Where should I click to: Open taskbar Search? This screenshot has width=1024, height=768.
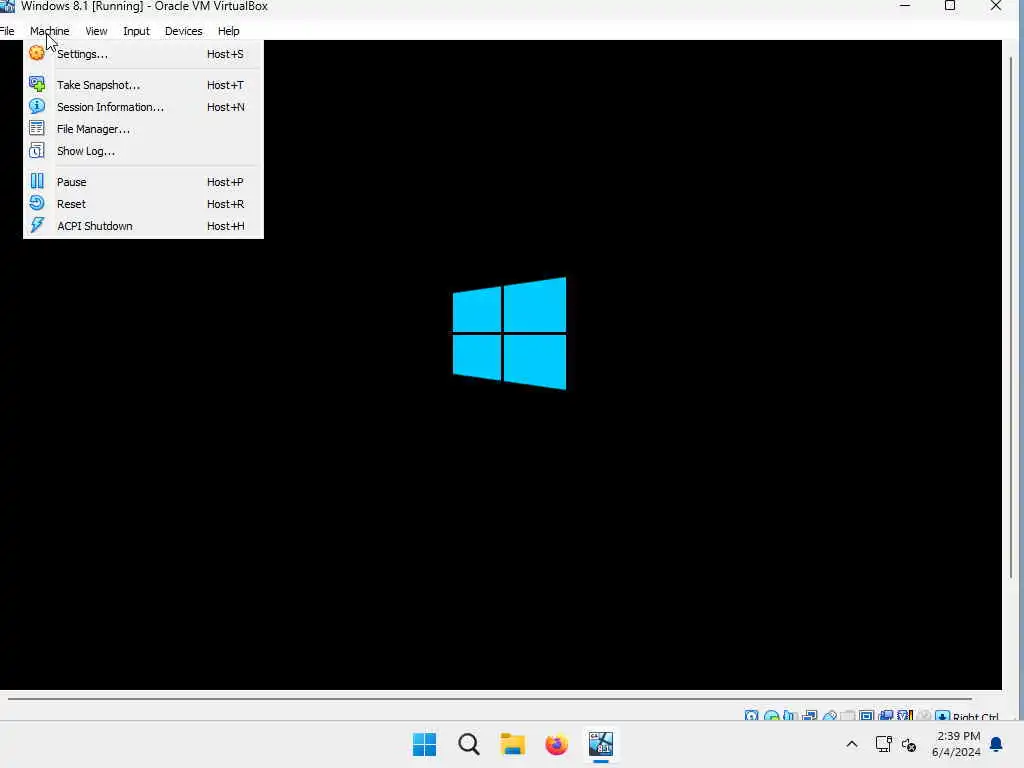469,744
